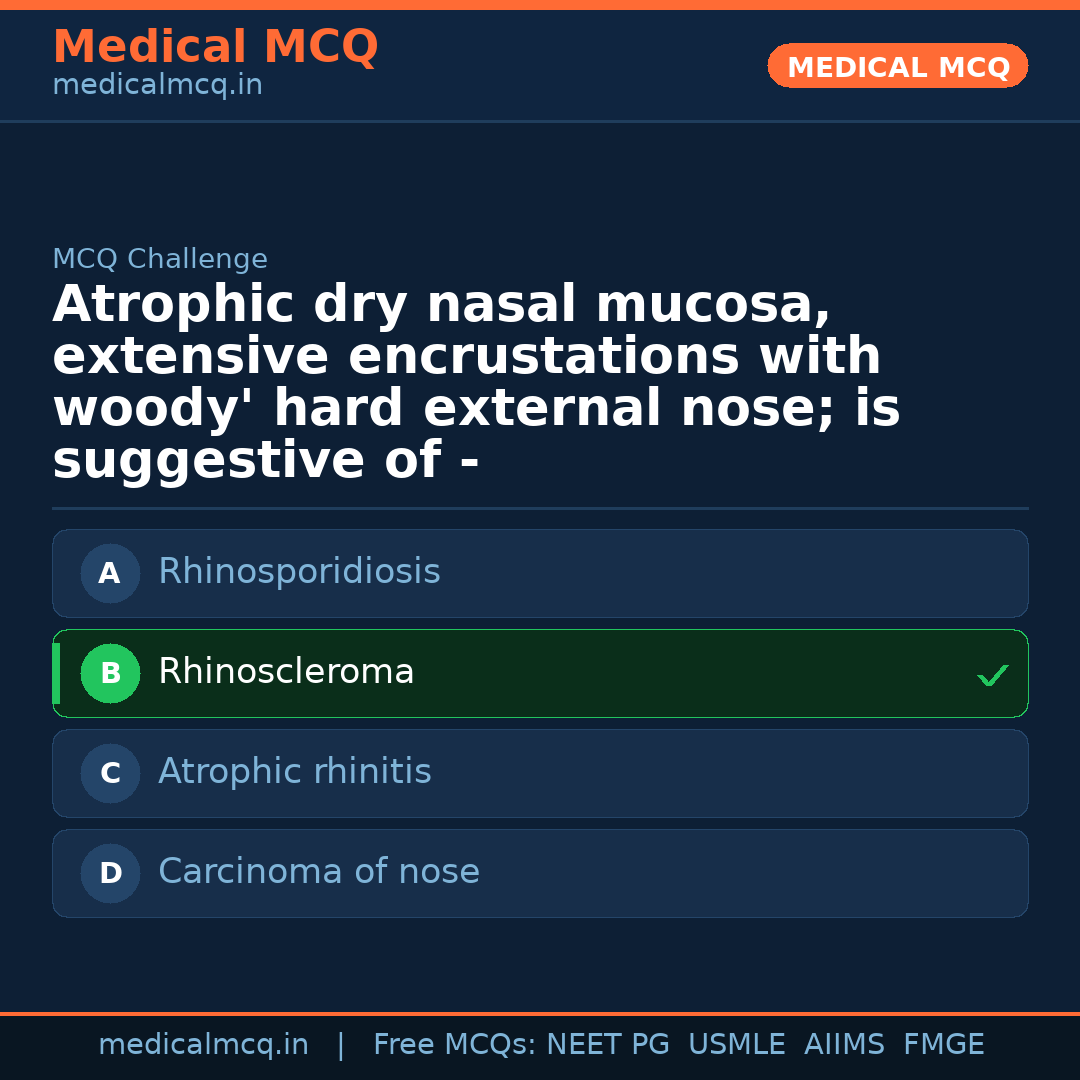Choose the Rhinosporidiosis answer text
Image resolution: width=1080 pixels, height=1080 pixels.
[x=299, y=572]
